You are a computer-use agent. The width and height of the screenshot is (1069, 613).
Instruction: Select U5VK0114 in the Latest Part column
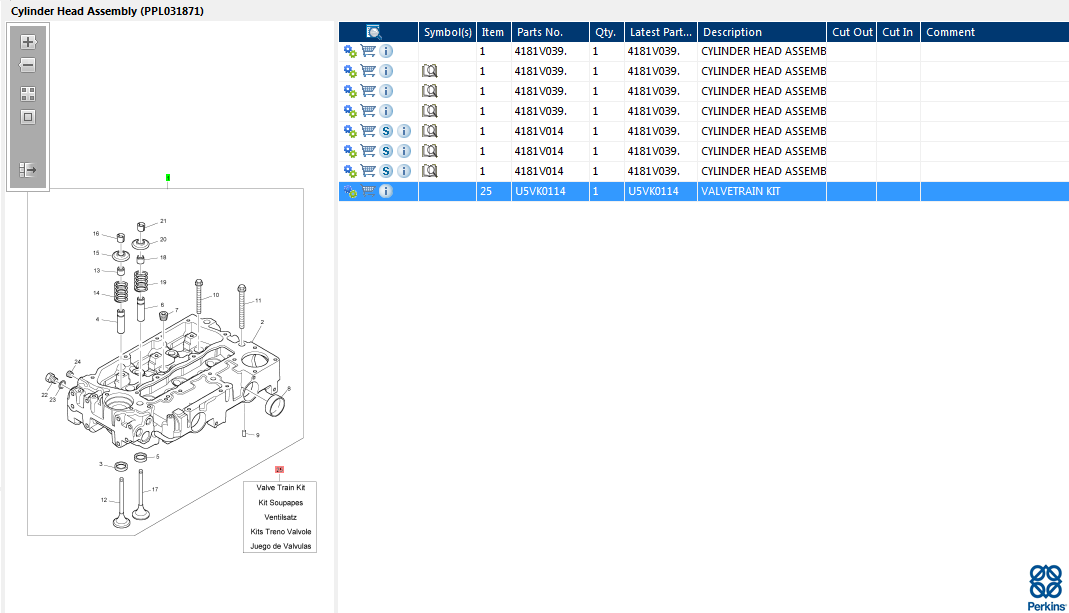pyautogui.click(x=661, y=192)
